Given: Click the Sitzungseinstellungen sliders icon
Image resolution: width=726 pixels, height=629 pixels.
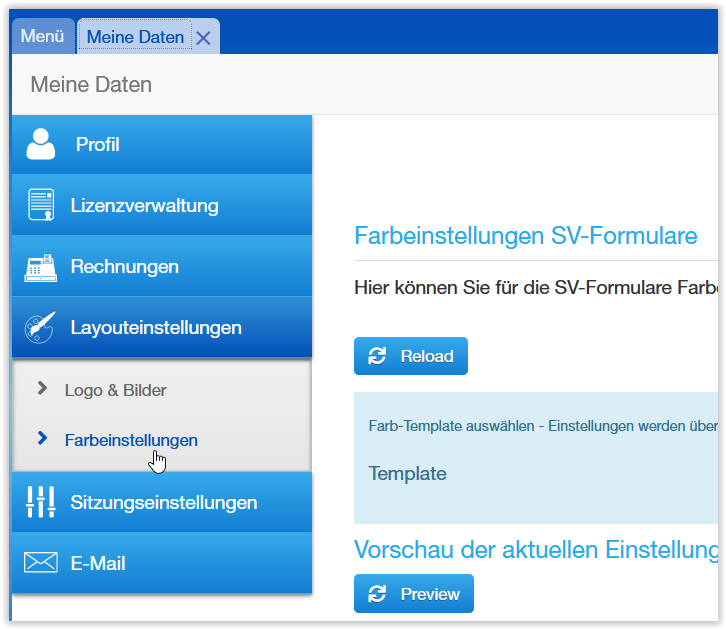Looking at the screenshot, I should pyautogui.click(x=41, y=502).
